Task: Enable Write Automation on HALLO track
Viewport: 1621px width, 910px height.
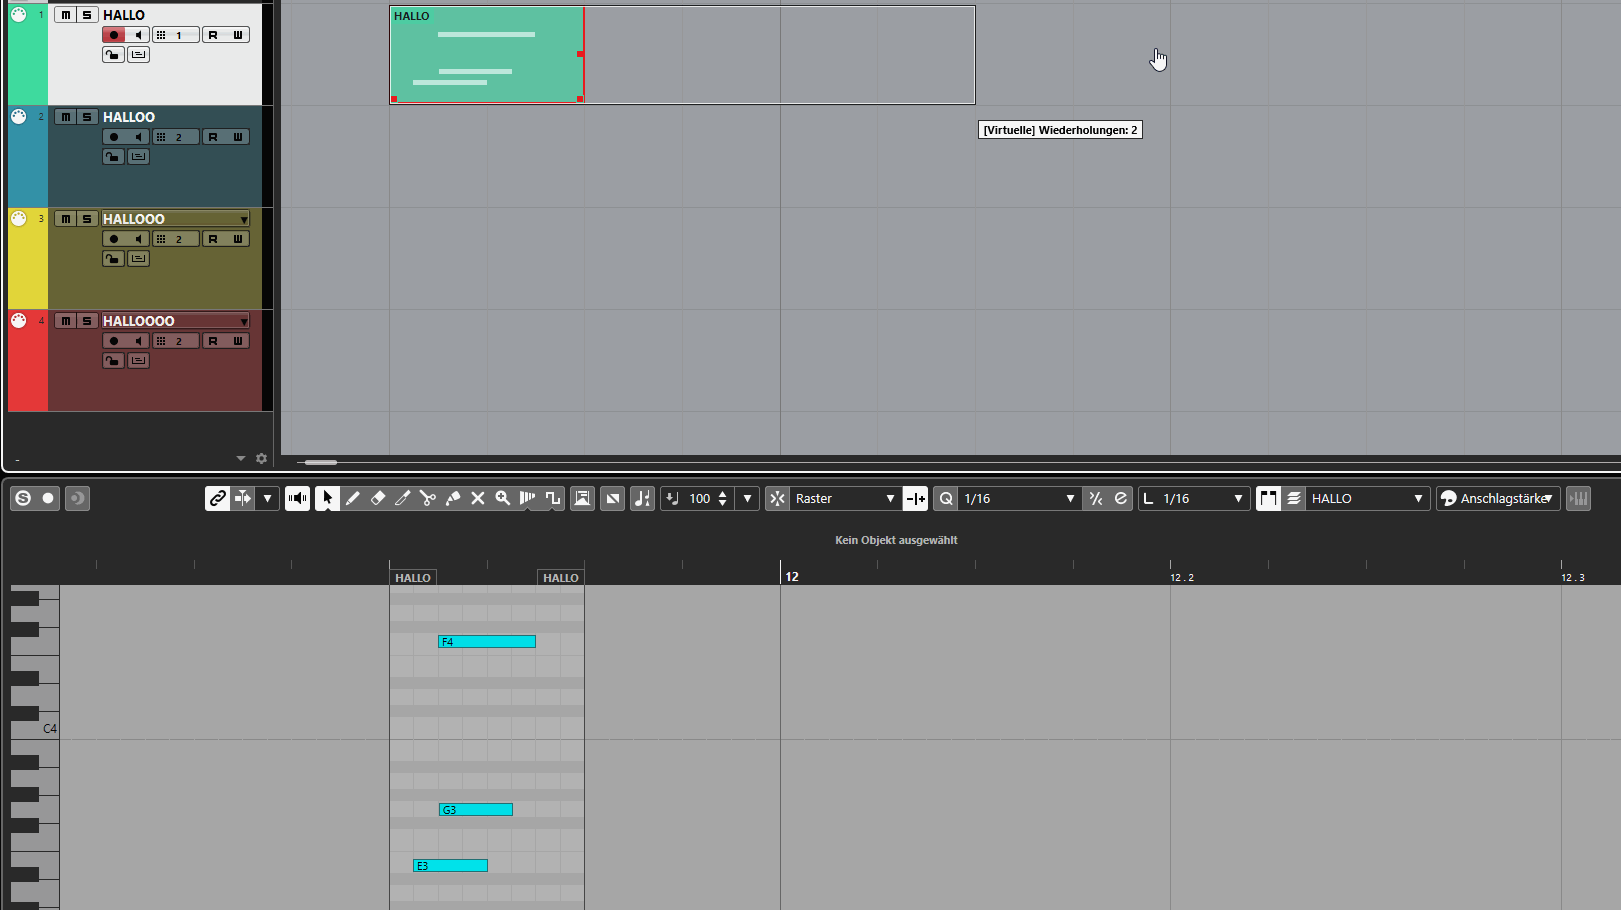Action: pyautogui.click(x=237, y=35)
